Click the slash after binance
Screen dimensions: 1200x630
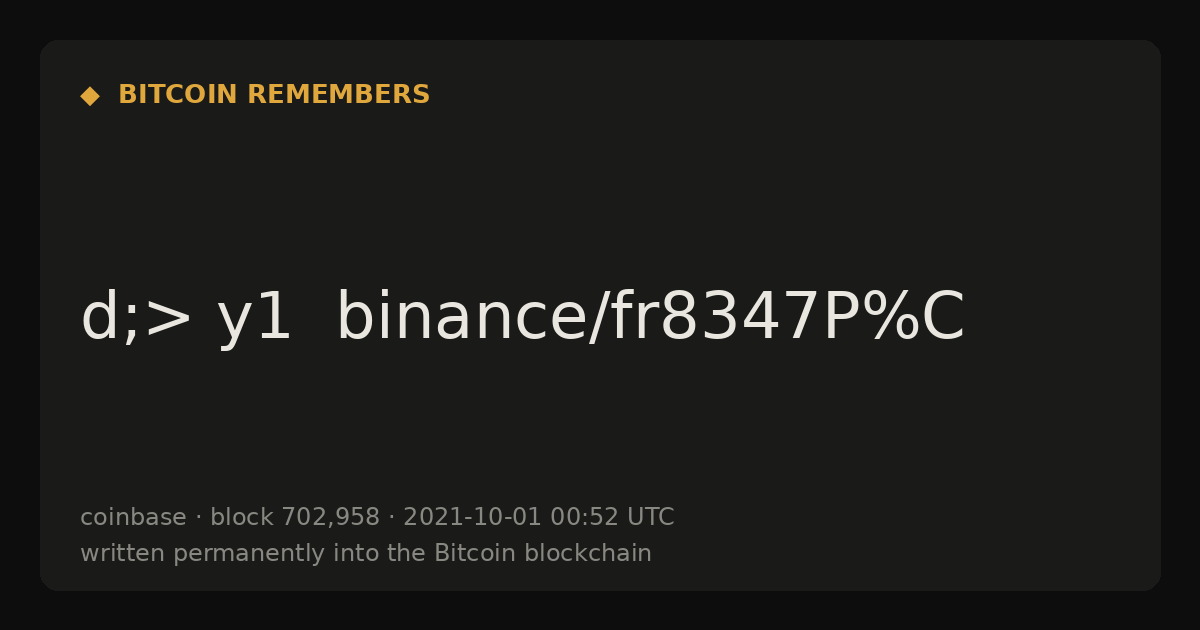(600, 318)
